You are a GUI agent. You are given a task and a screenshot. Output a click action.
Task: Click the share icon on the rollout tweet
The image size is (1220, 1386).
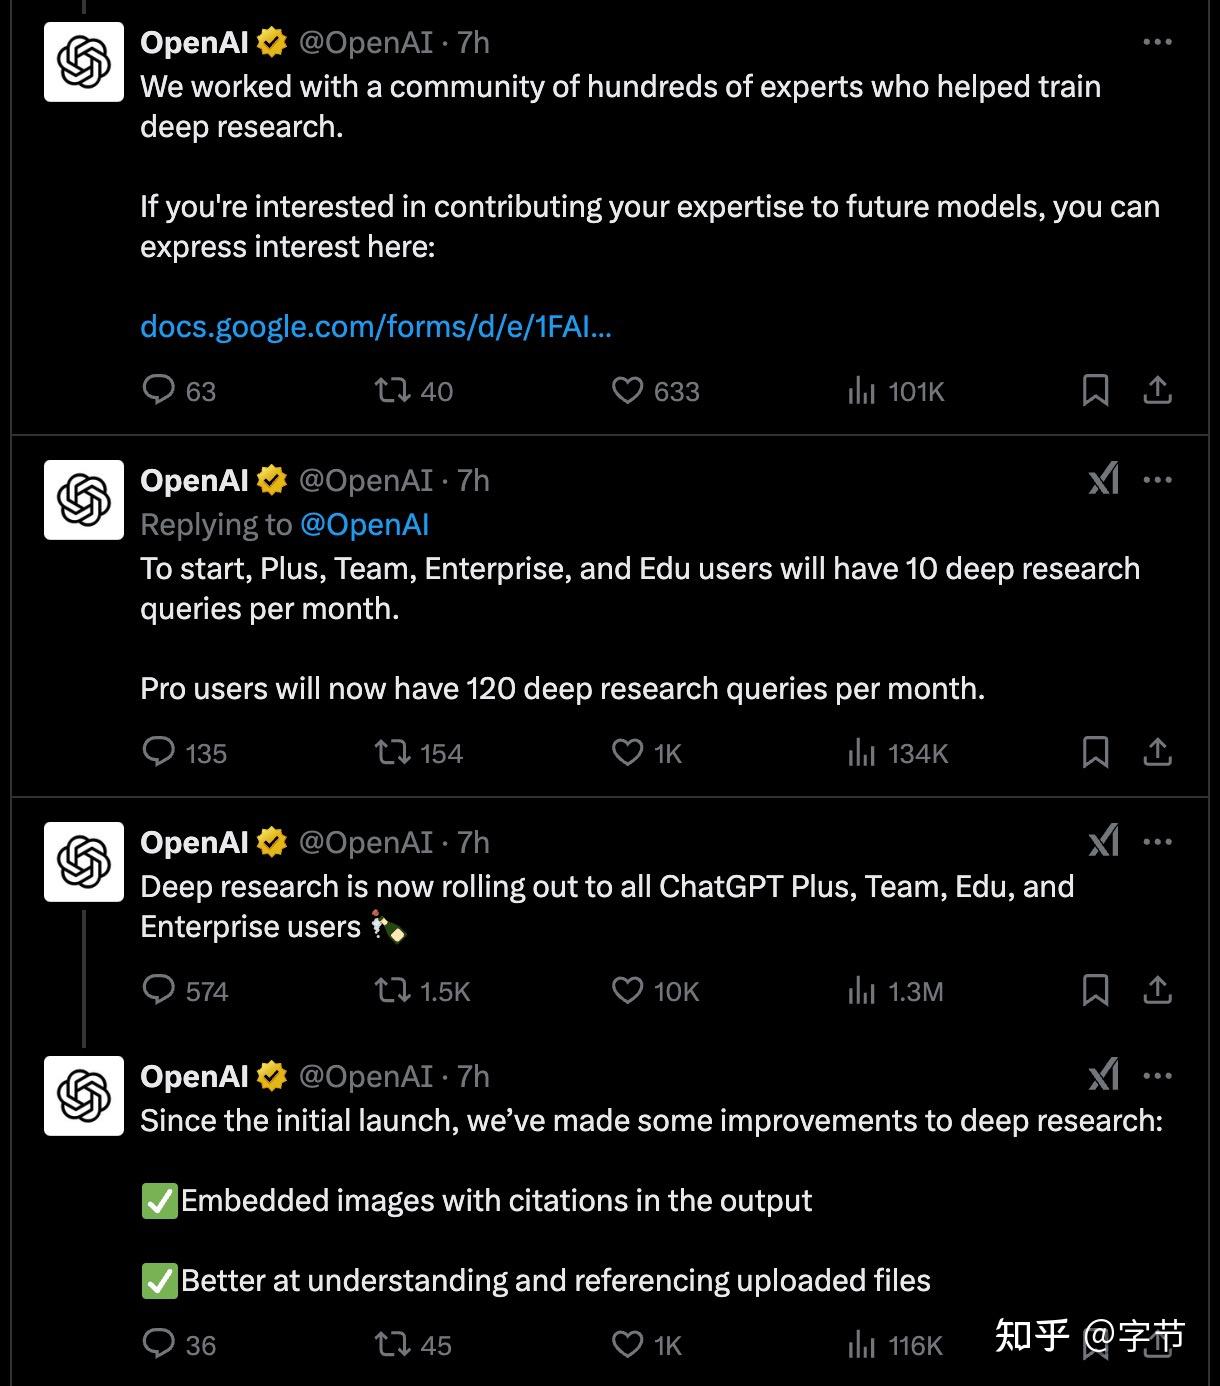(x=1157, y=991)
